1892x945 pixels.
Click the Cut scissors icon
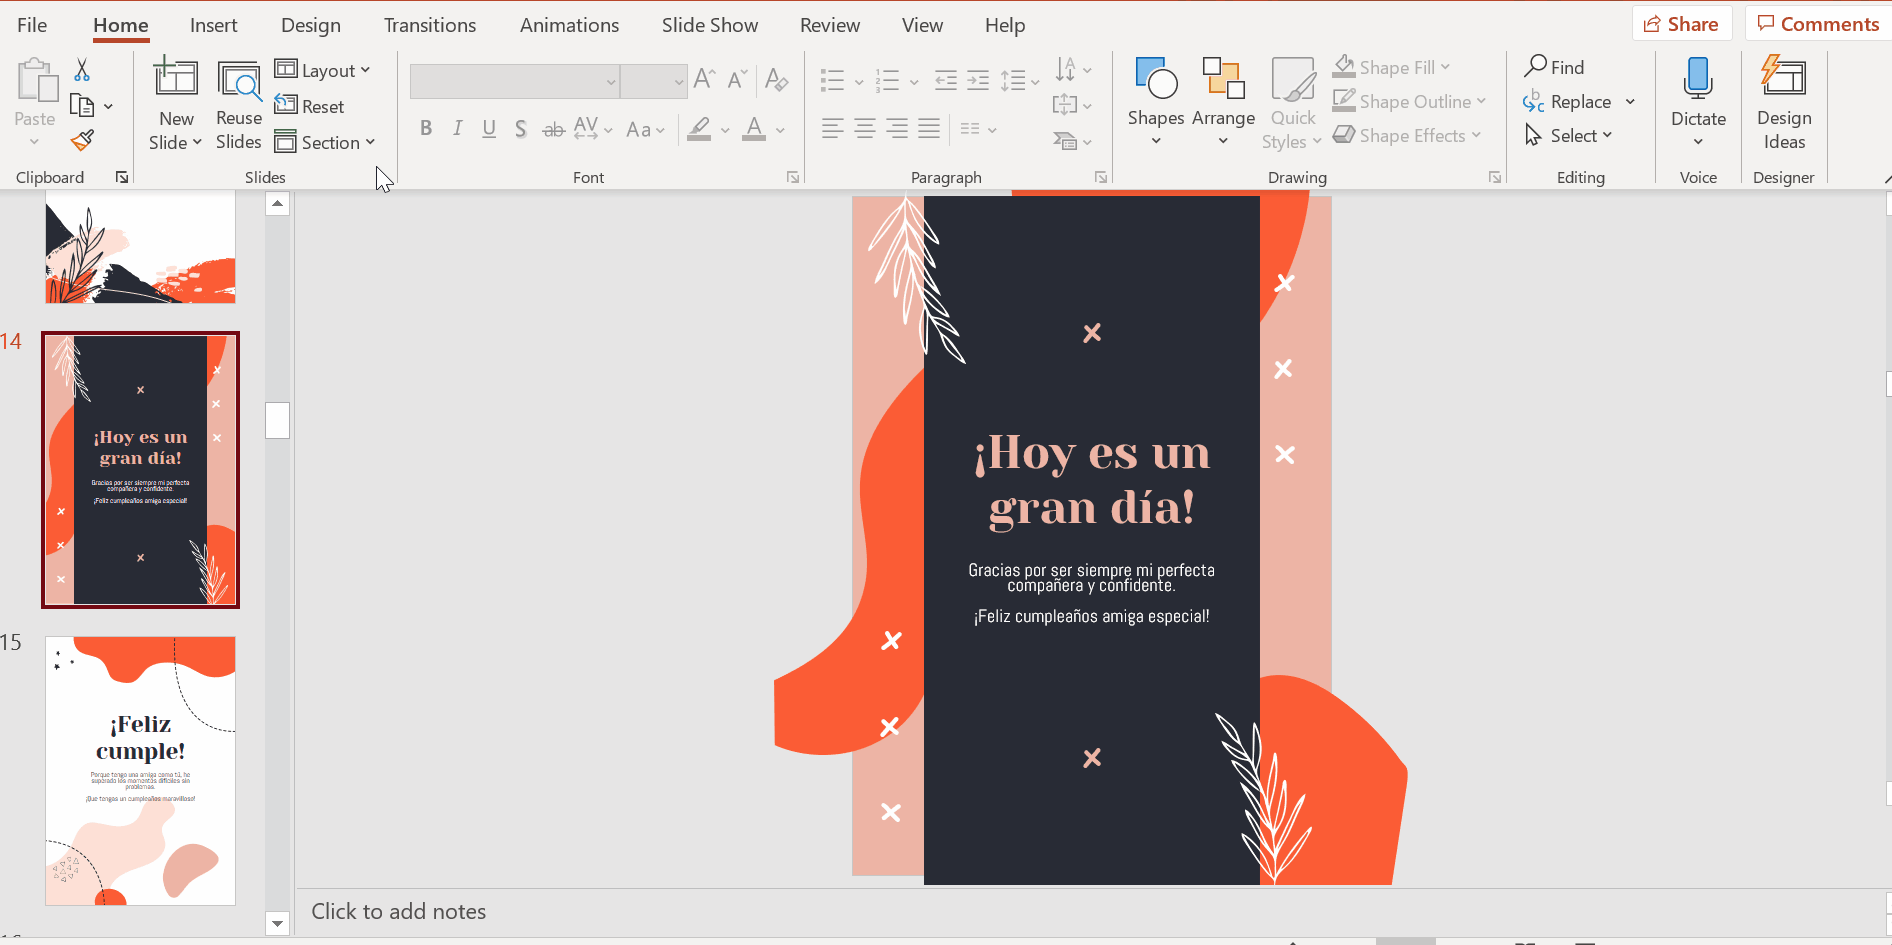click(x=82, y=70)
